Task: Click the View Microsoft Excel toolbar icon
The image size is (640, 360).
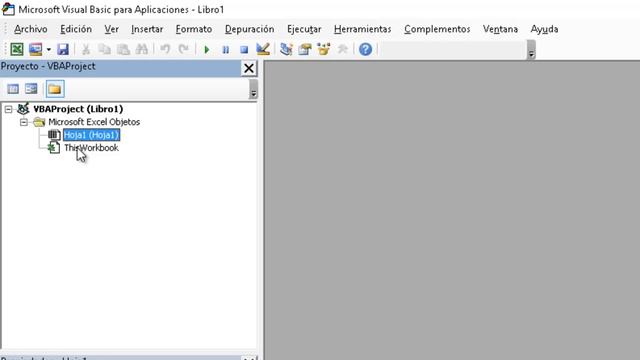Action: click(x=17, y=49)
